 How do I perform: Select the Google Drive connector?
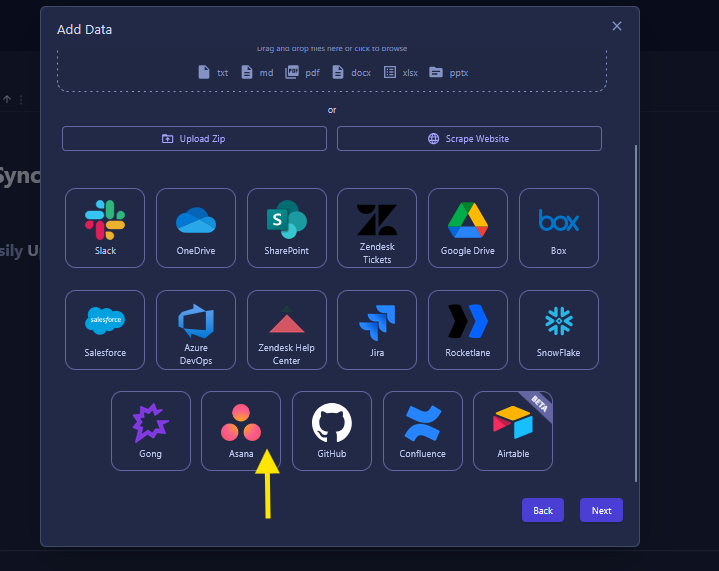point(468,228)
